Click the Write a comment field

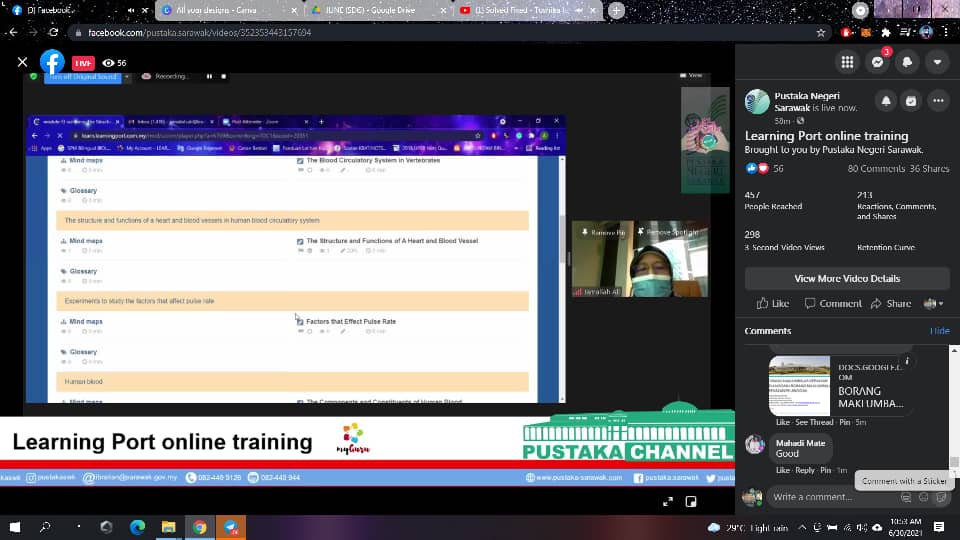[x=833, y=497]
